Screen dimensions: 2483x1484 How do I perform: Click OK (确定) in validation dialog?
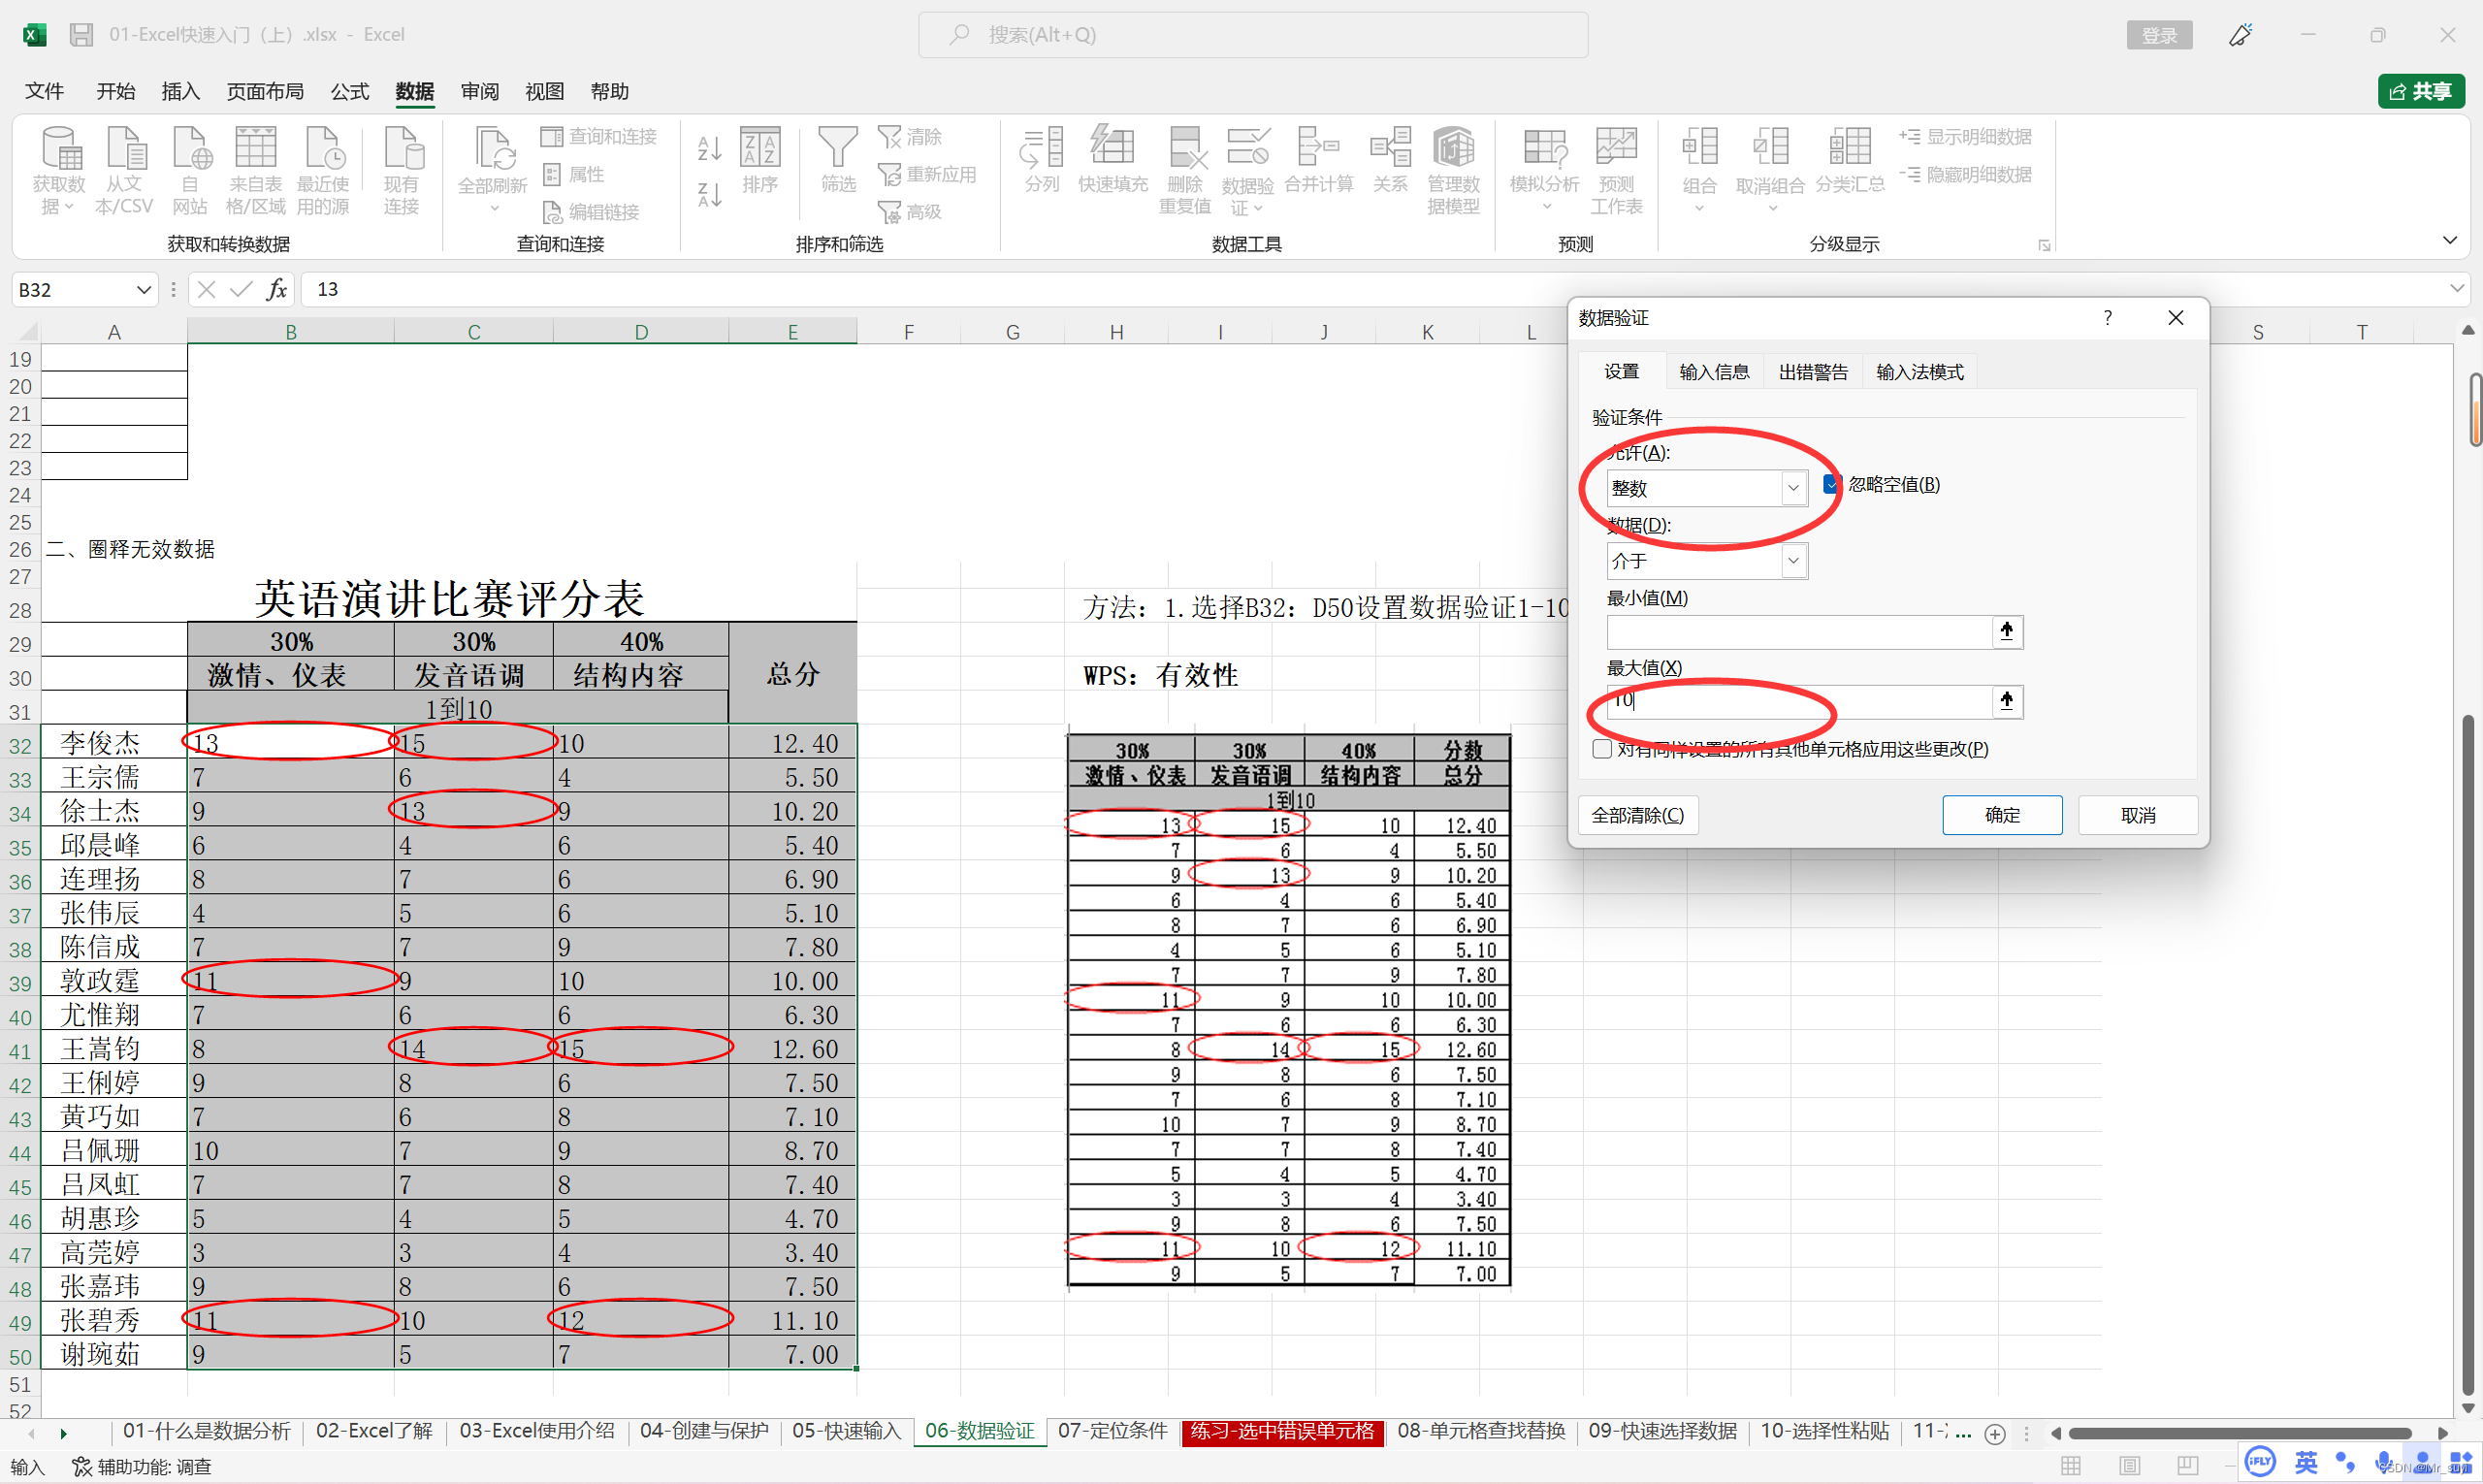click(2002, 815)
